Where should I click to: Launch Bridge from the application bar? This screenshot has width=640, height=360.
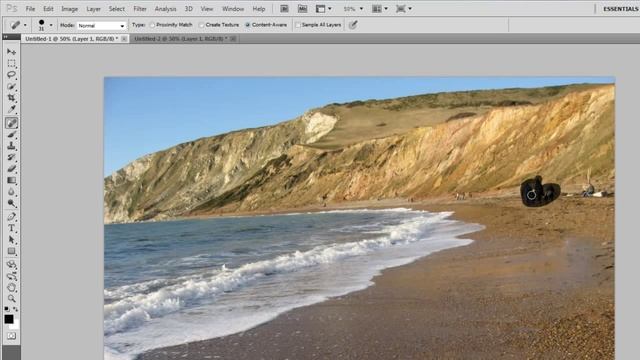coord(284,9)
